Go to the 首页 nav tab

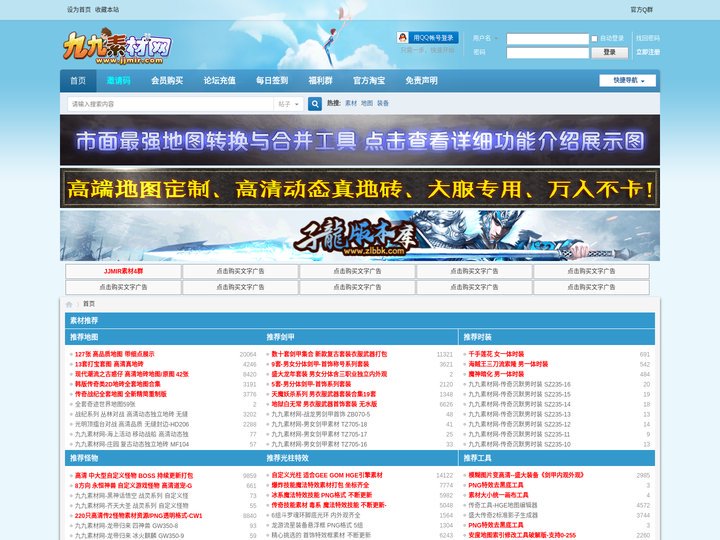coord(78,80)
